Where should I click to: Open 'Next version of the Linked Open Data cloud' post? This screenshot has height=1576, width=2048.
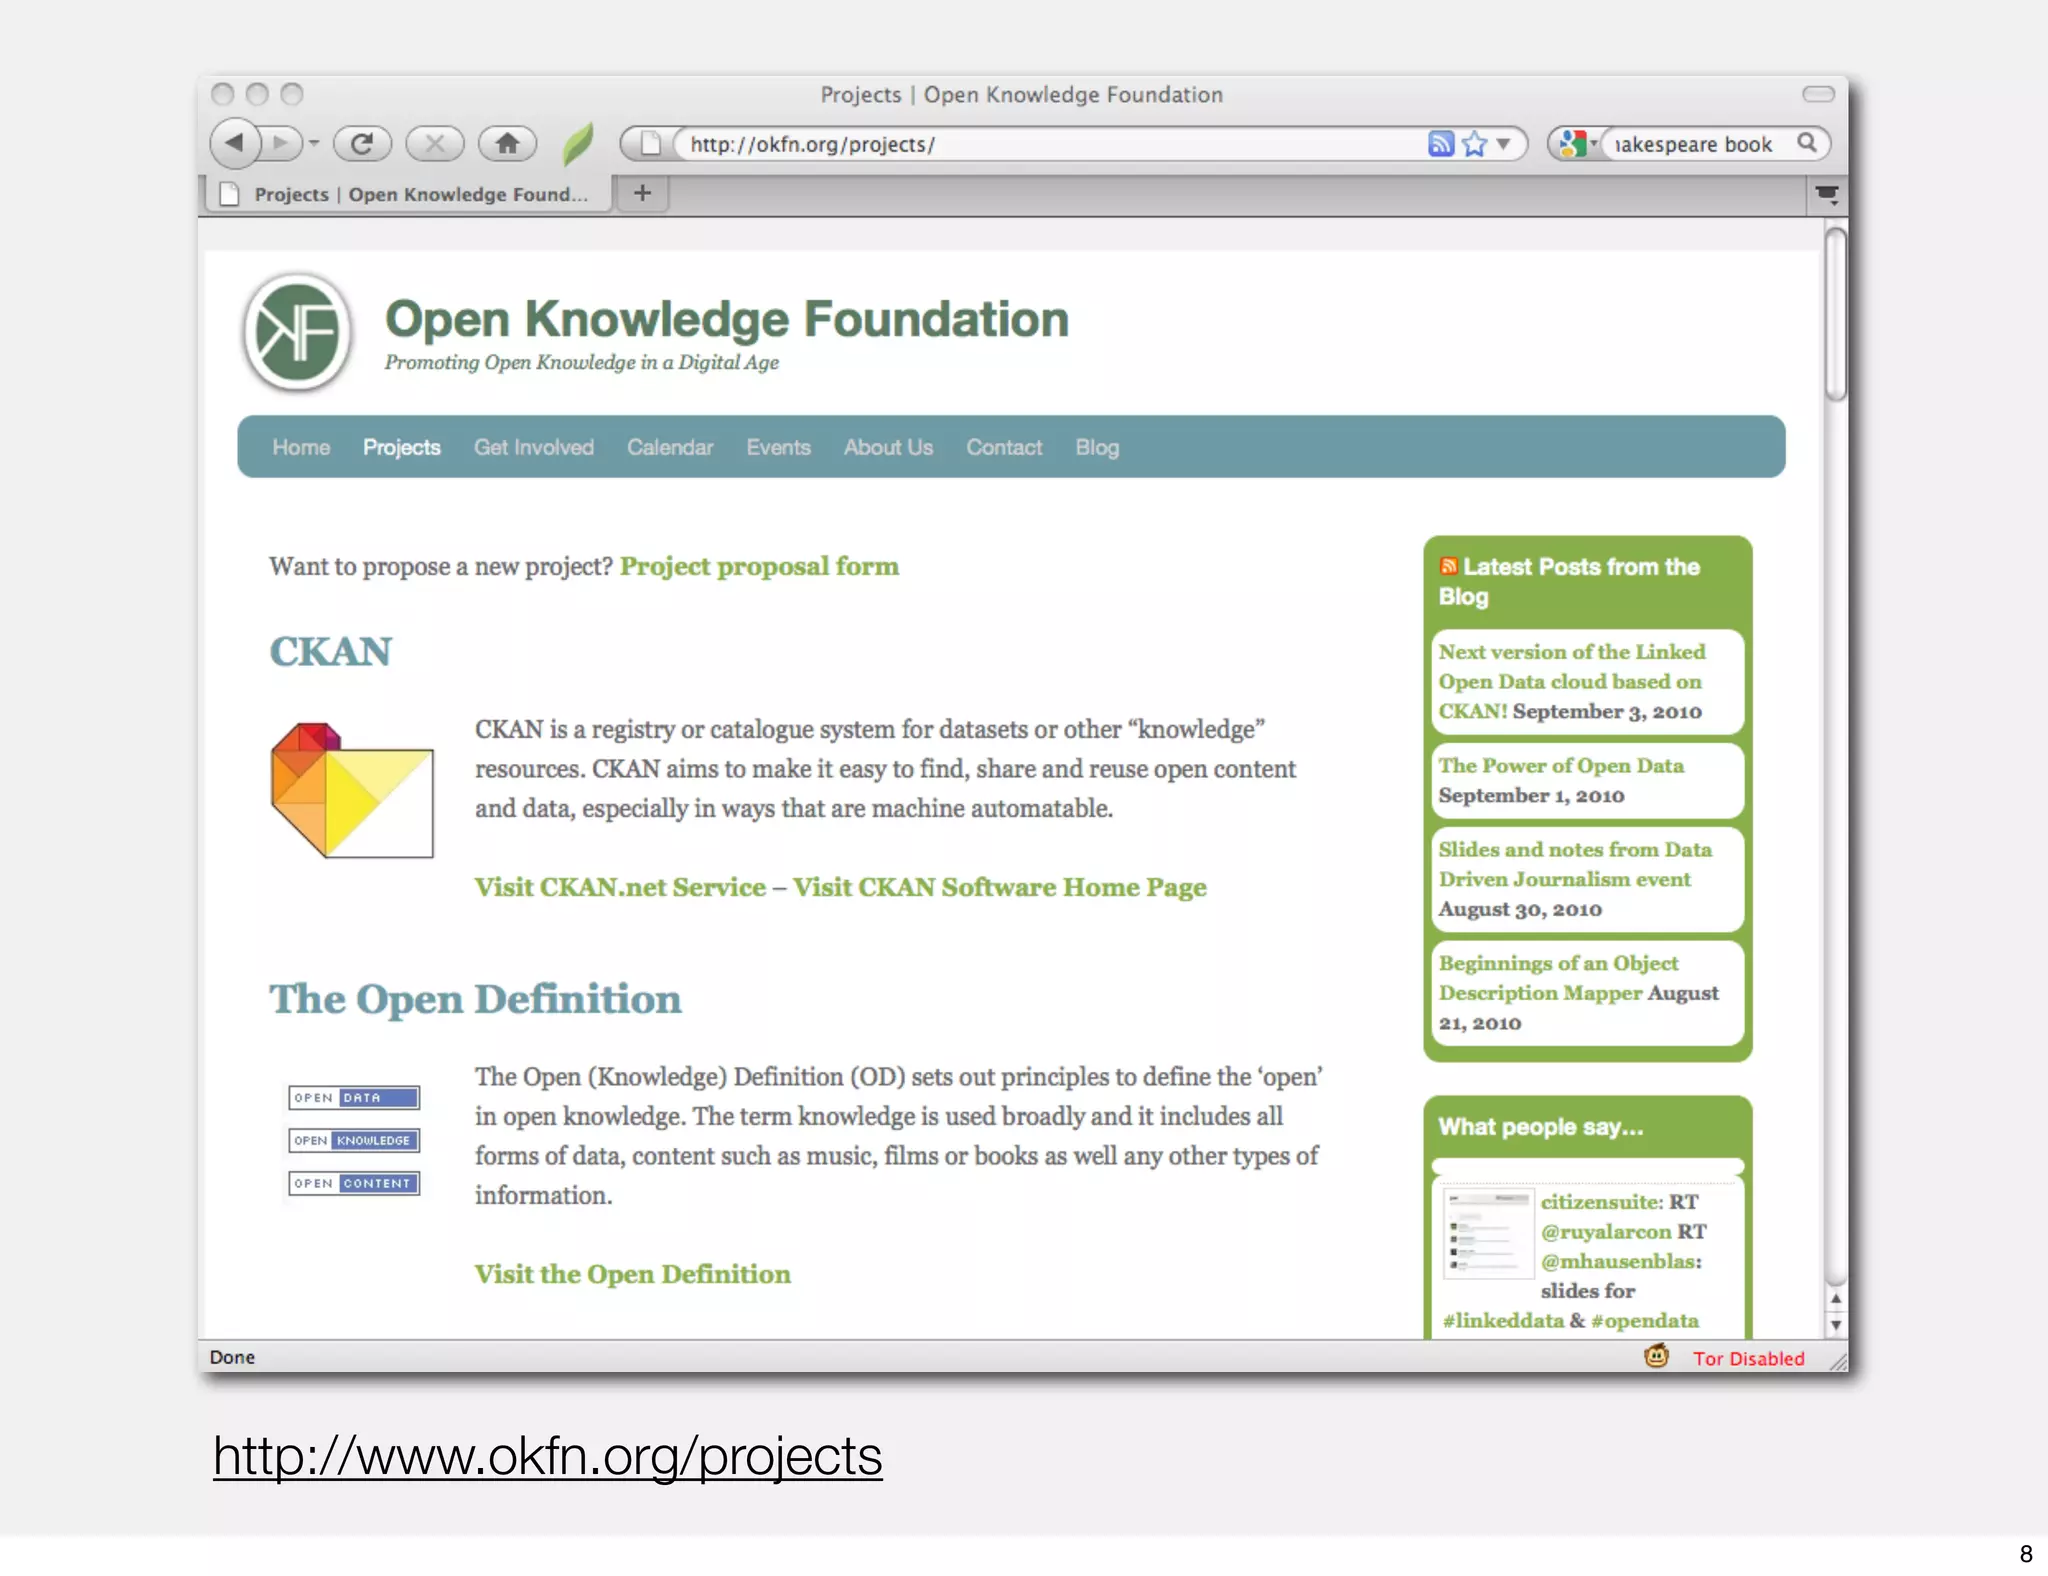(1572, 681)
